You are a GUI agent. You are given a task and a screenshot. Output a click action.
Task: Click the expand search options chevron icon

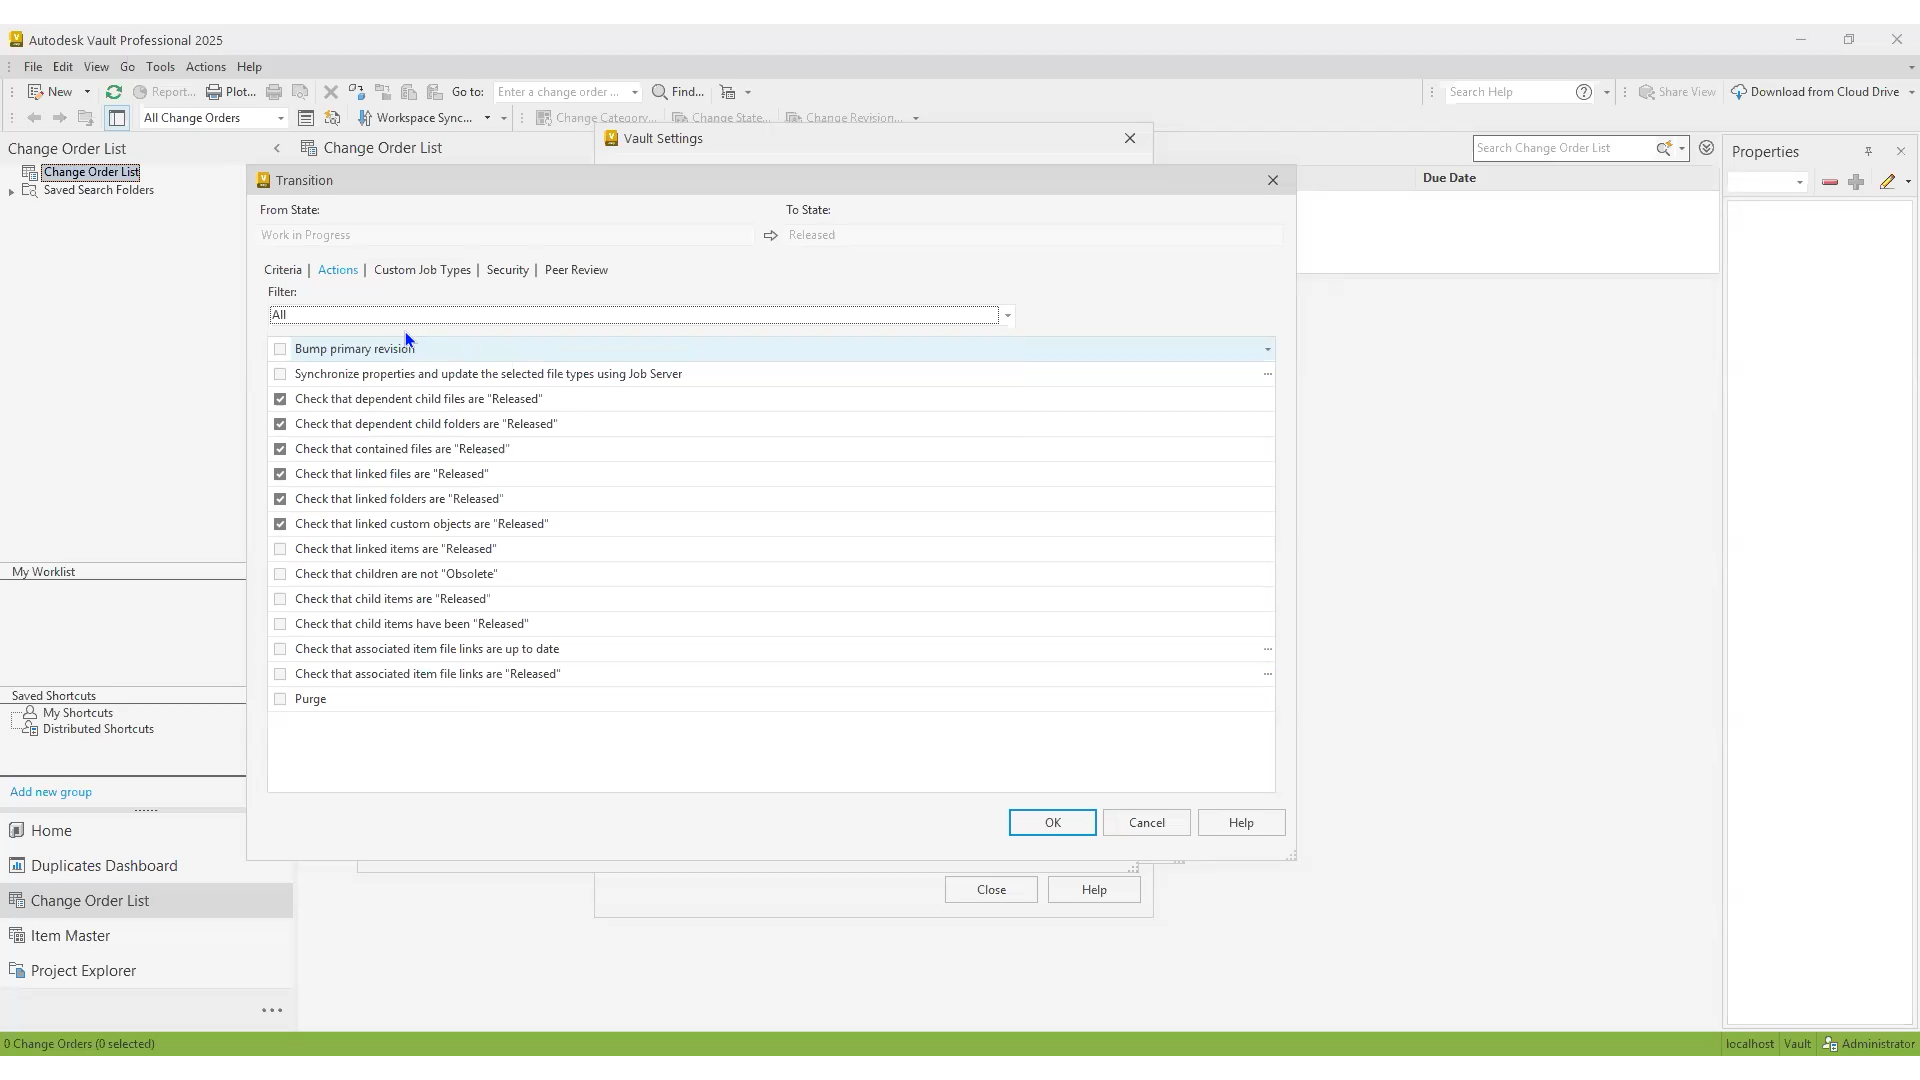[x=1707, y=148]
